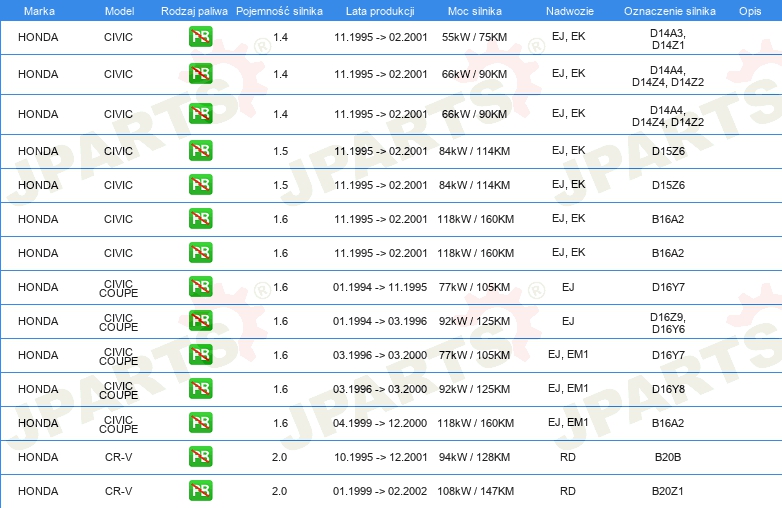
Task: Click the Pojemność silnika column header
Action: click(x=279, y=11)
